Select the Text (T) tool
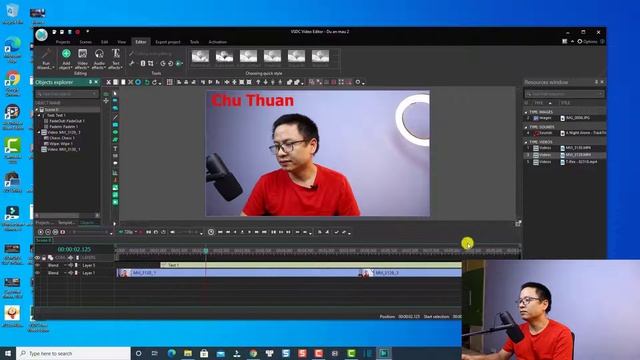This screenshot has height=360, width=640. pyautogui.click(x=115, y=148)
